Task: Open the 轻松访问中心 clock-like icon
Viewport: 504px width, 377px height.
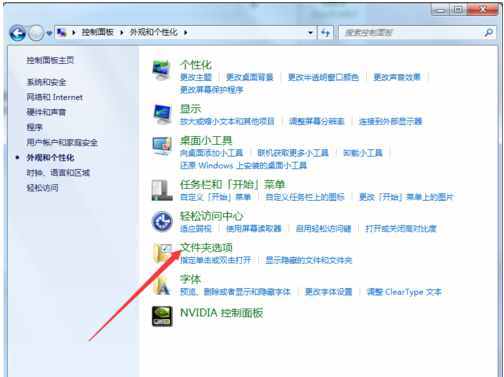Action: 162,221
